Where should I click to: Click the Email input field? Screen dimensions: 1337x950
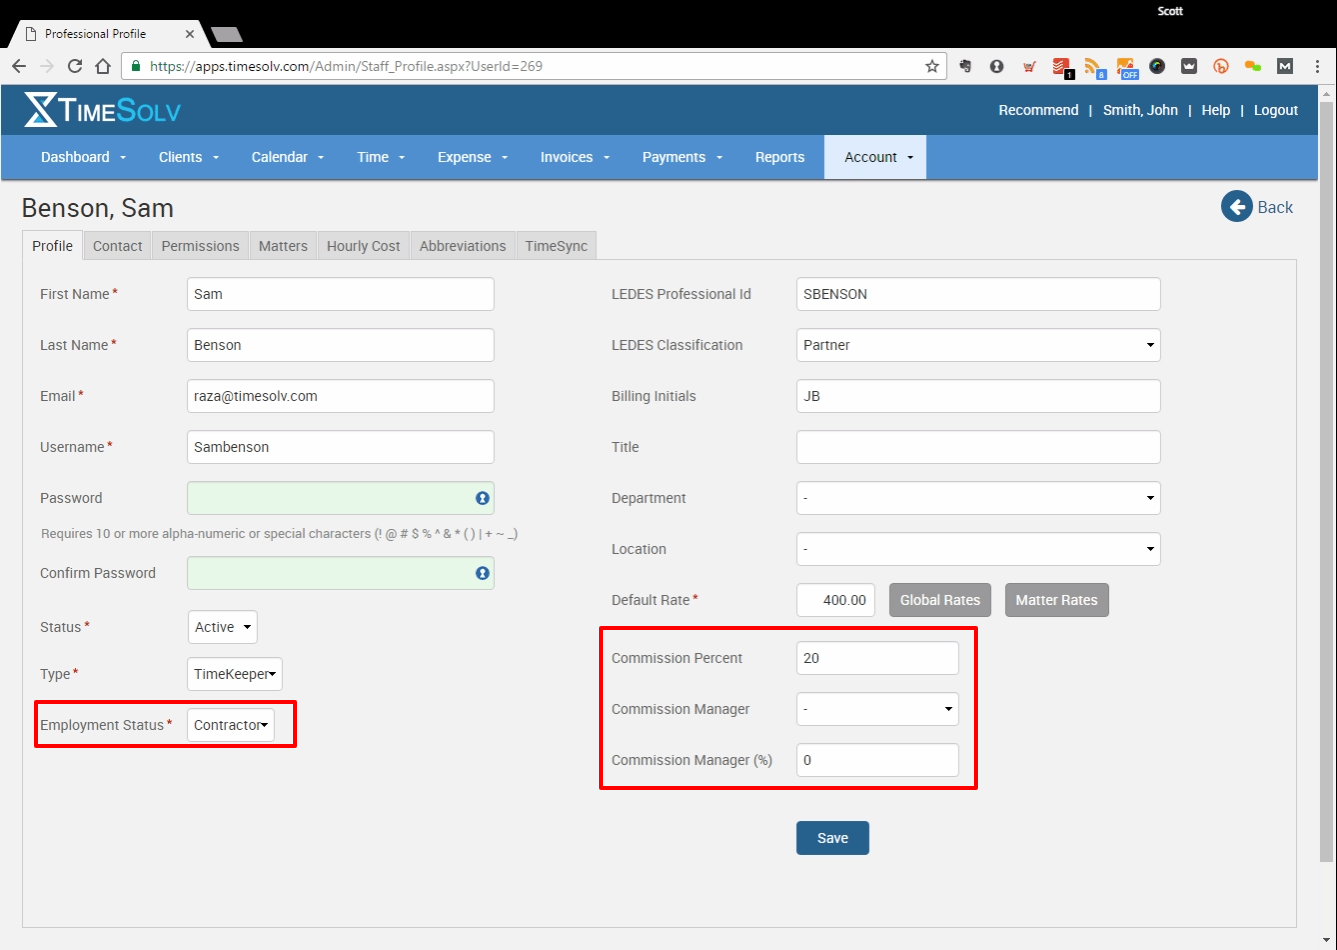tap(340, 396)
